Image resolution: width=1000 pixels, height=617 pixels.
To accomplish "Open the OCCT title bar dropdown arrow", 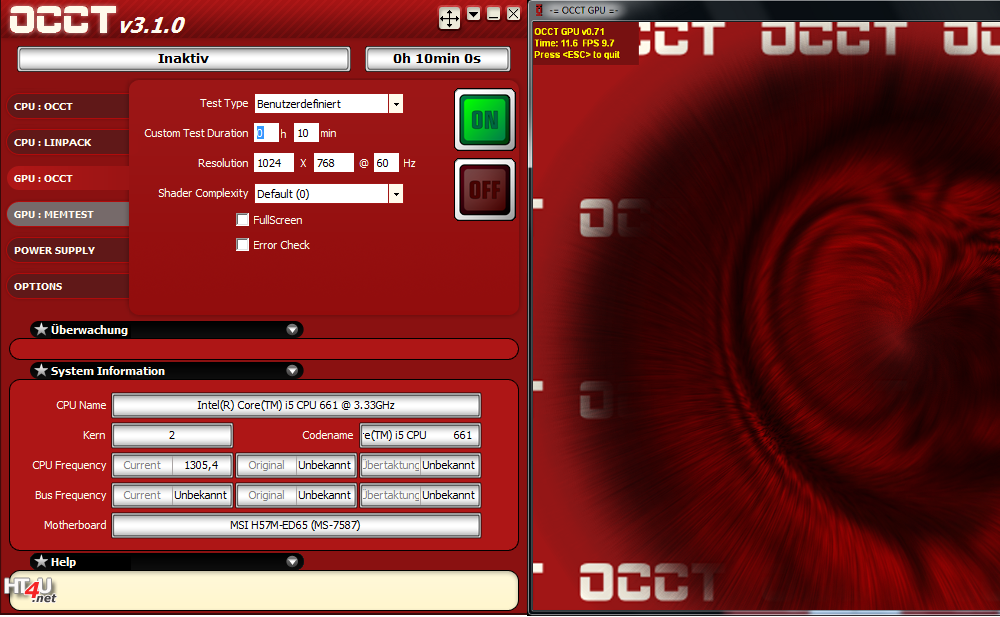I will click(x=473, y=14).
